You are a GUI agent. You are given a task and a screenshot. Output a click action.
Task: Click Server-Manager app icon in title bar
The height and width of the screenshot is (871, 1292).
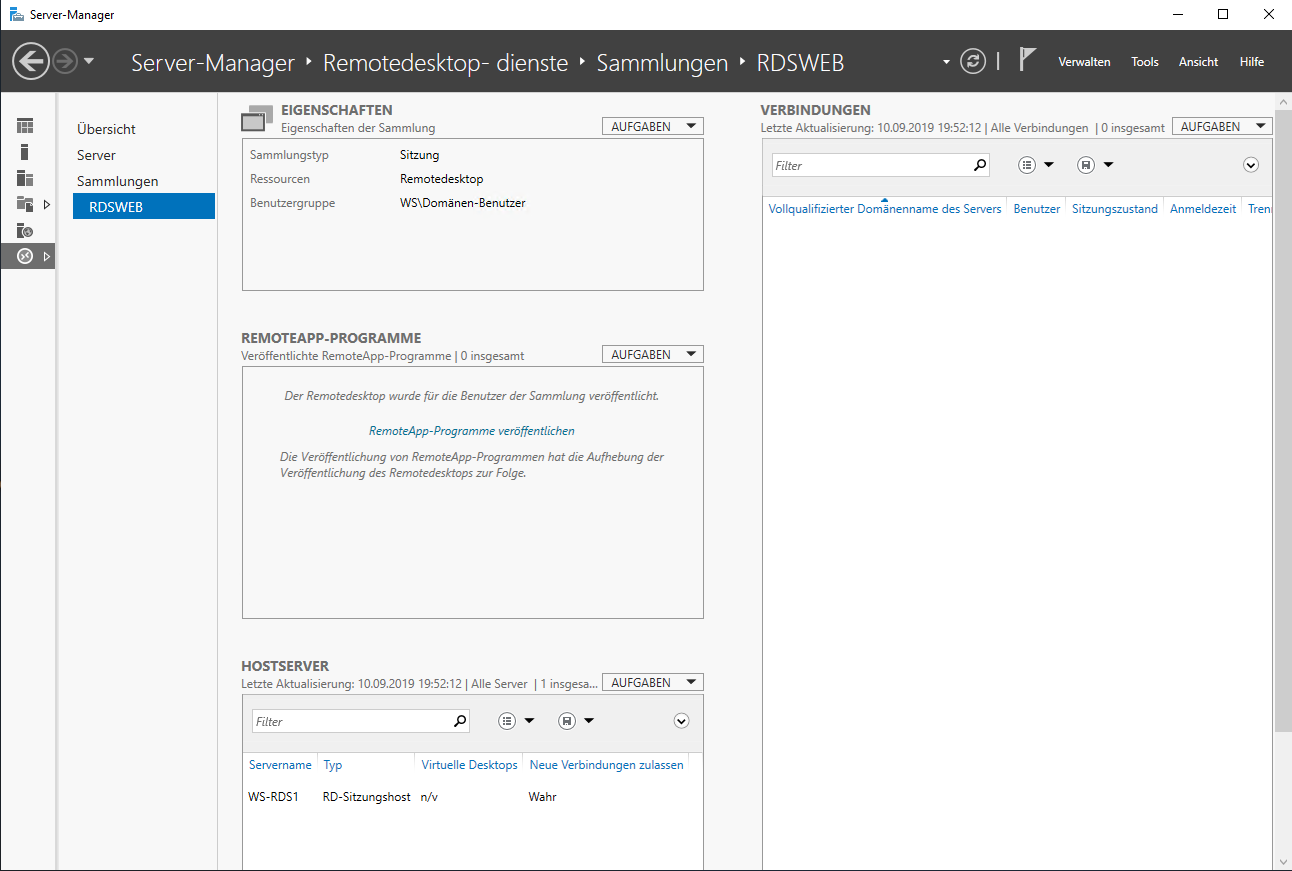point(17,14)
